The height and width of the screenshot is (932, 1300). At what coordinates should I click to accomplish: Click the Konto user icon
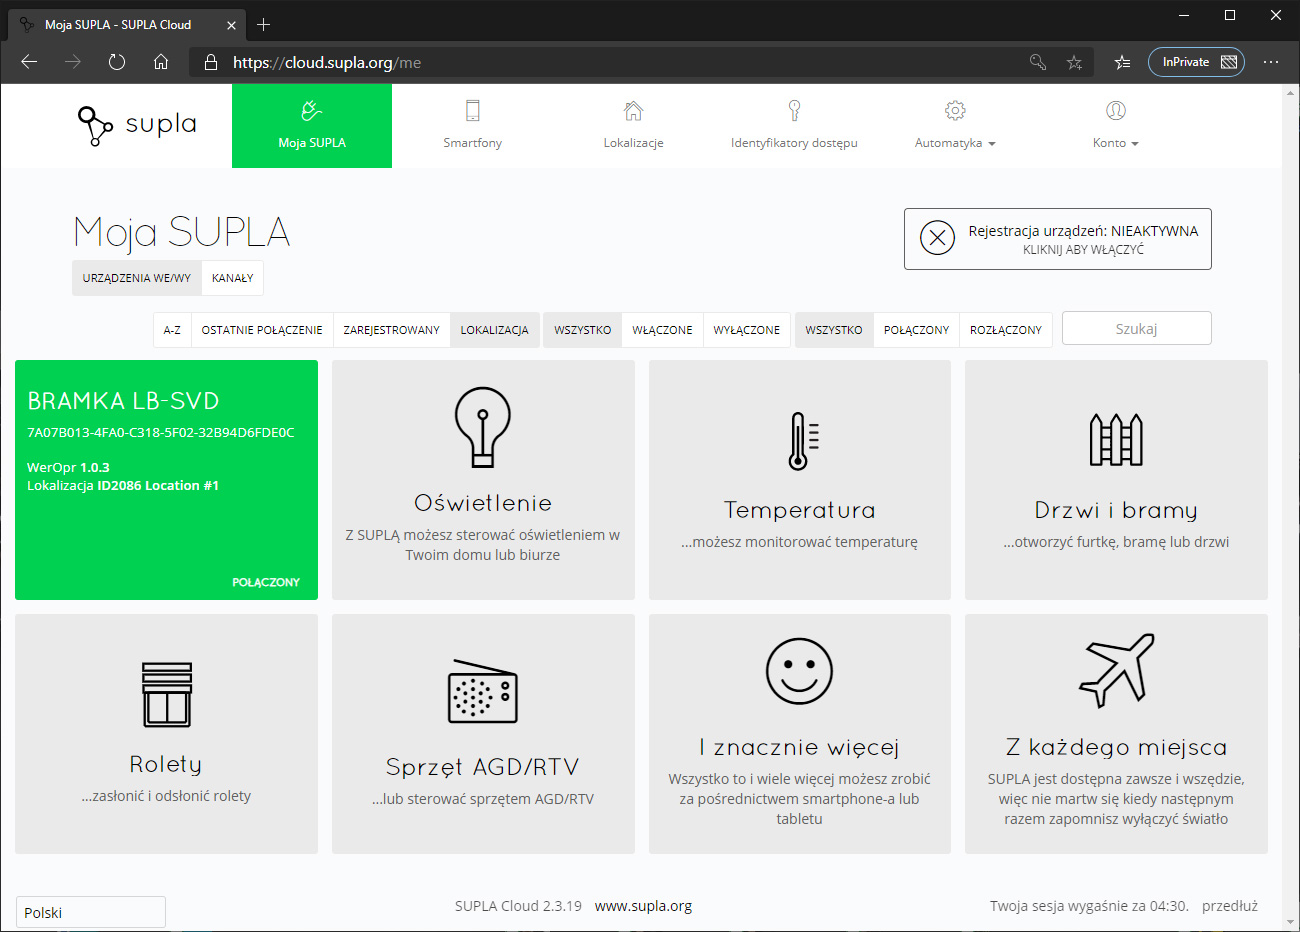pos(1116,110)
